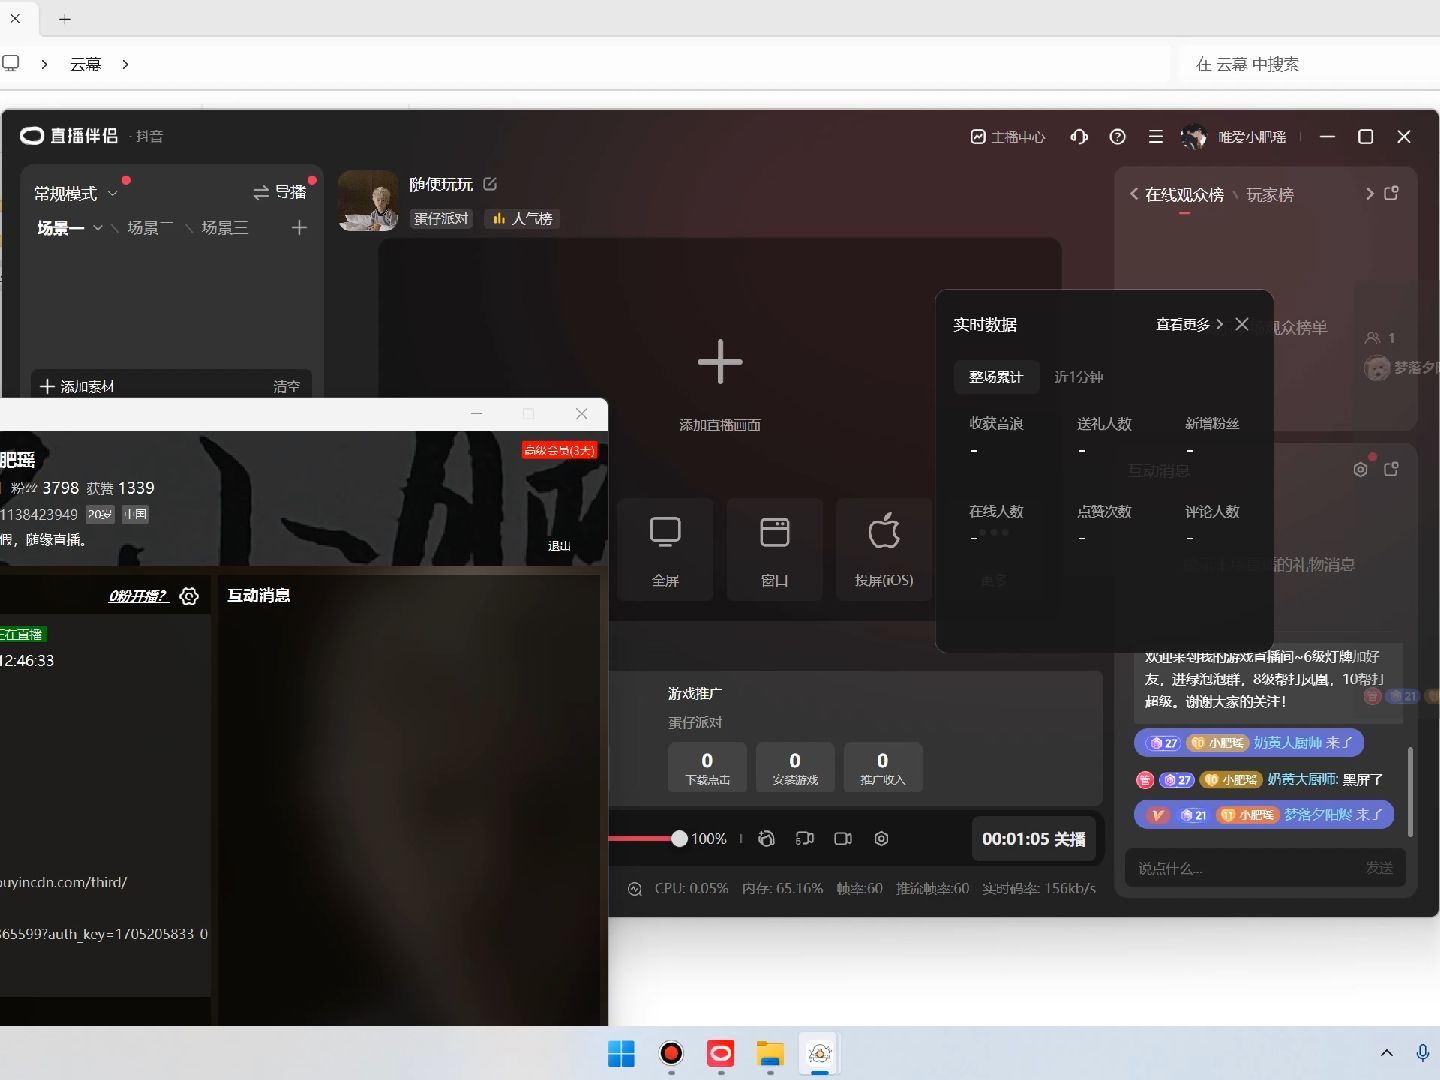Click the 在 云幕 中搜索 search box
This screenshot has height=1080, width=1440.
click(x=1310, y=64)
